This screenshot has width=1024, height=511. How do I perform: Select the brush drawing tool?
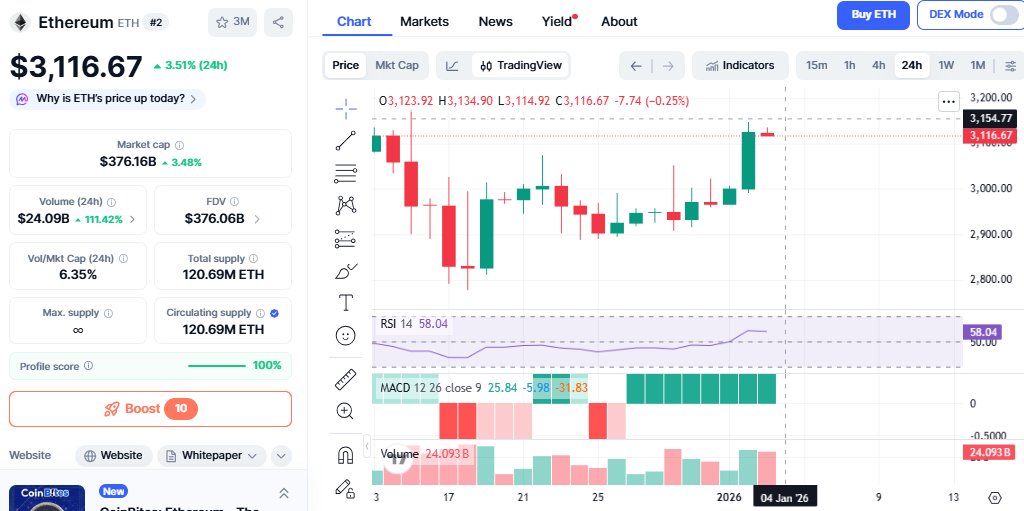click(346, 270)
